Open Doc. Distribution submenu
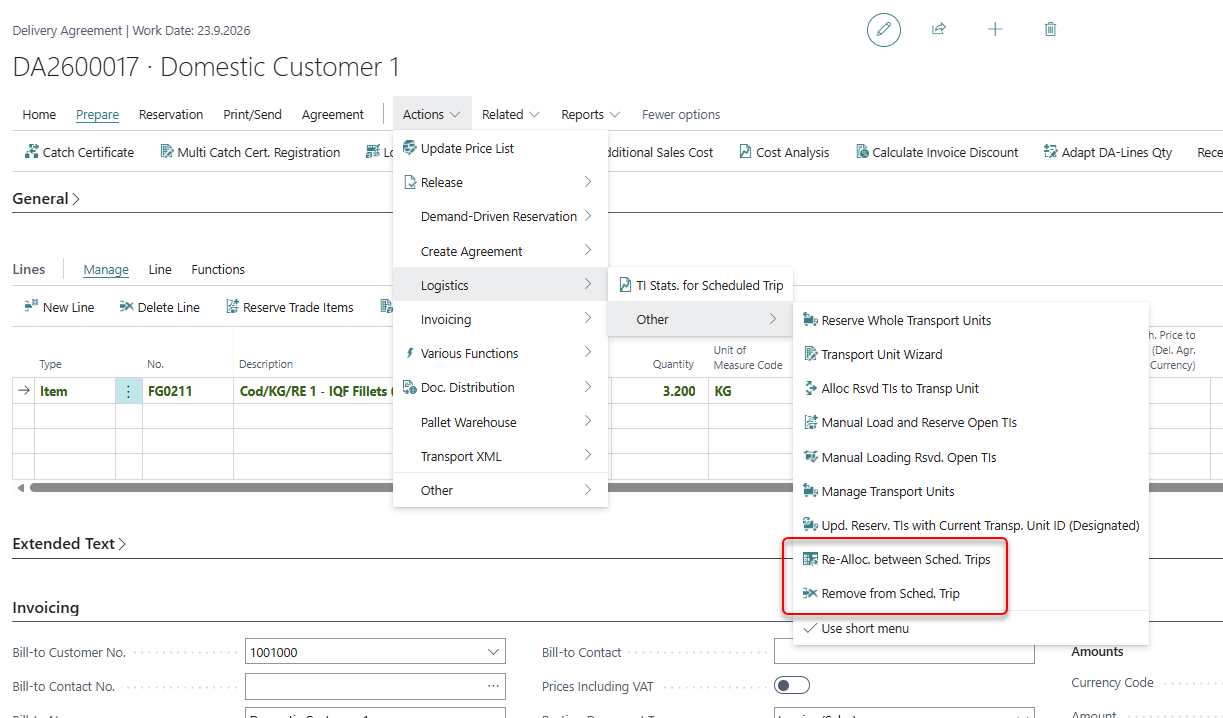This screenshot has height=718, width=1223. [x=500, y=387]
